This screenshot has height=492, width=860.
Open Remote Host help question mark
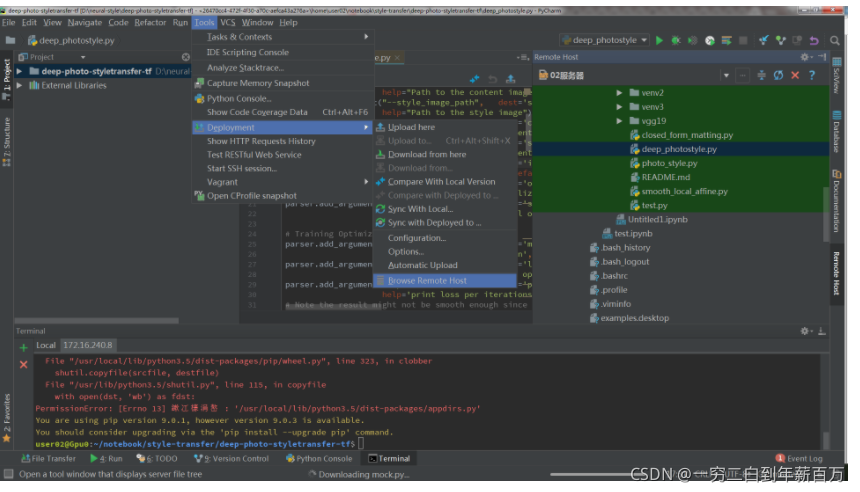click(x=812, y=75)
